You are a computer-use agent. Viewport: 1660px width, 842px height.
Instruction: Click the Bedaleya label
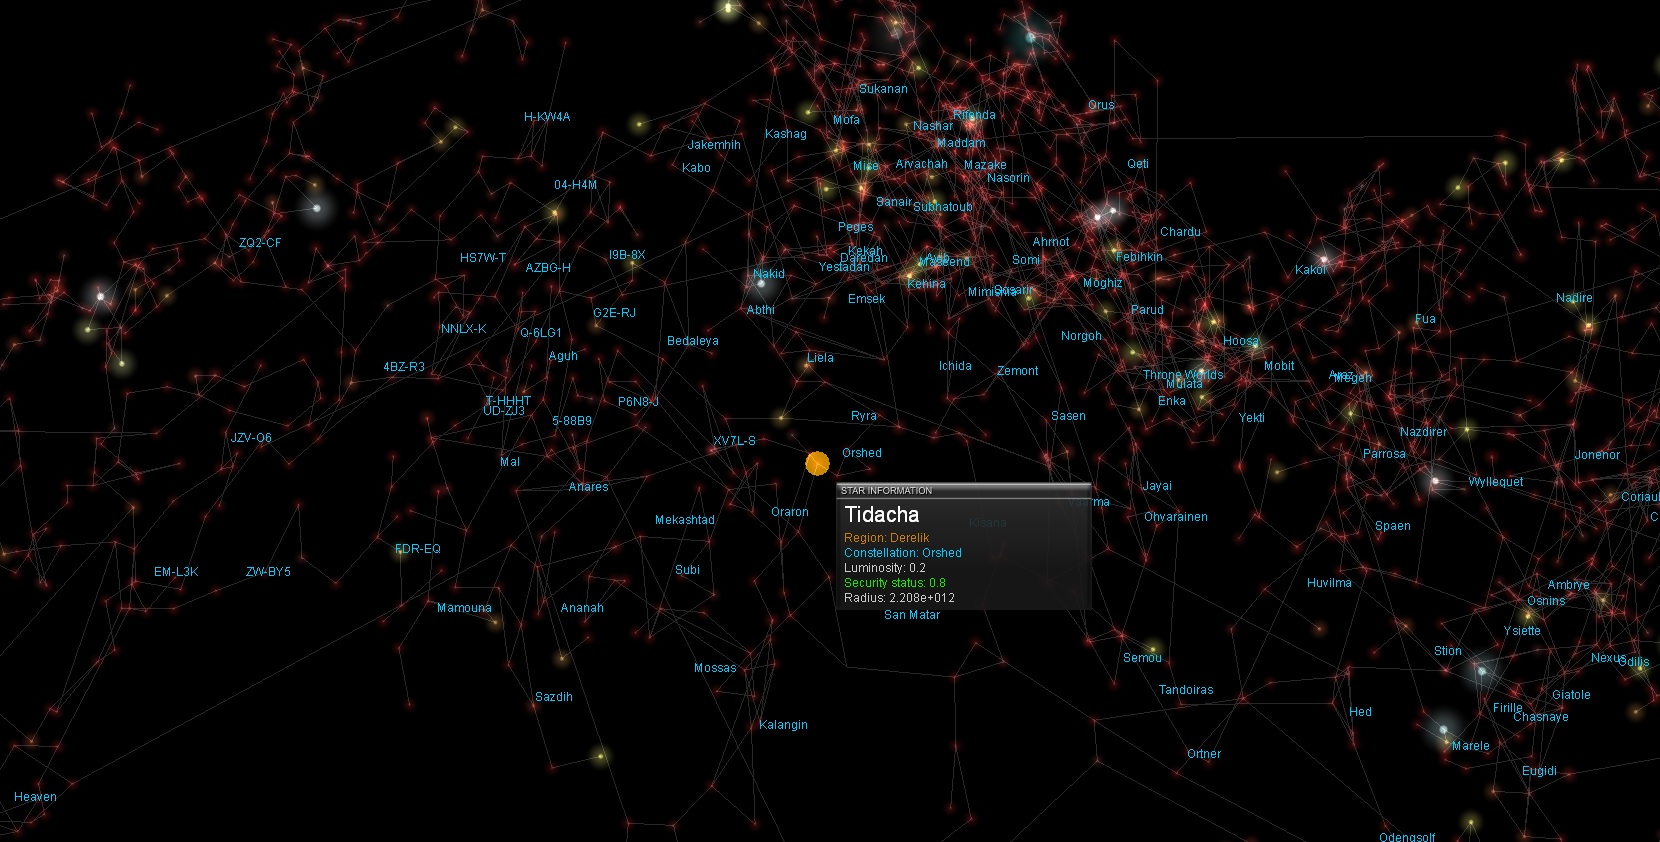[693, 341]
